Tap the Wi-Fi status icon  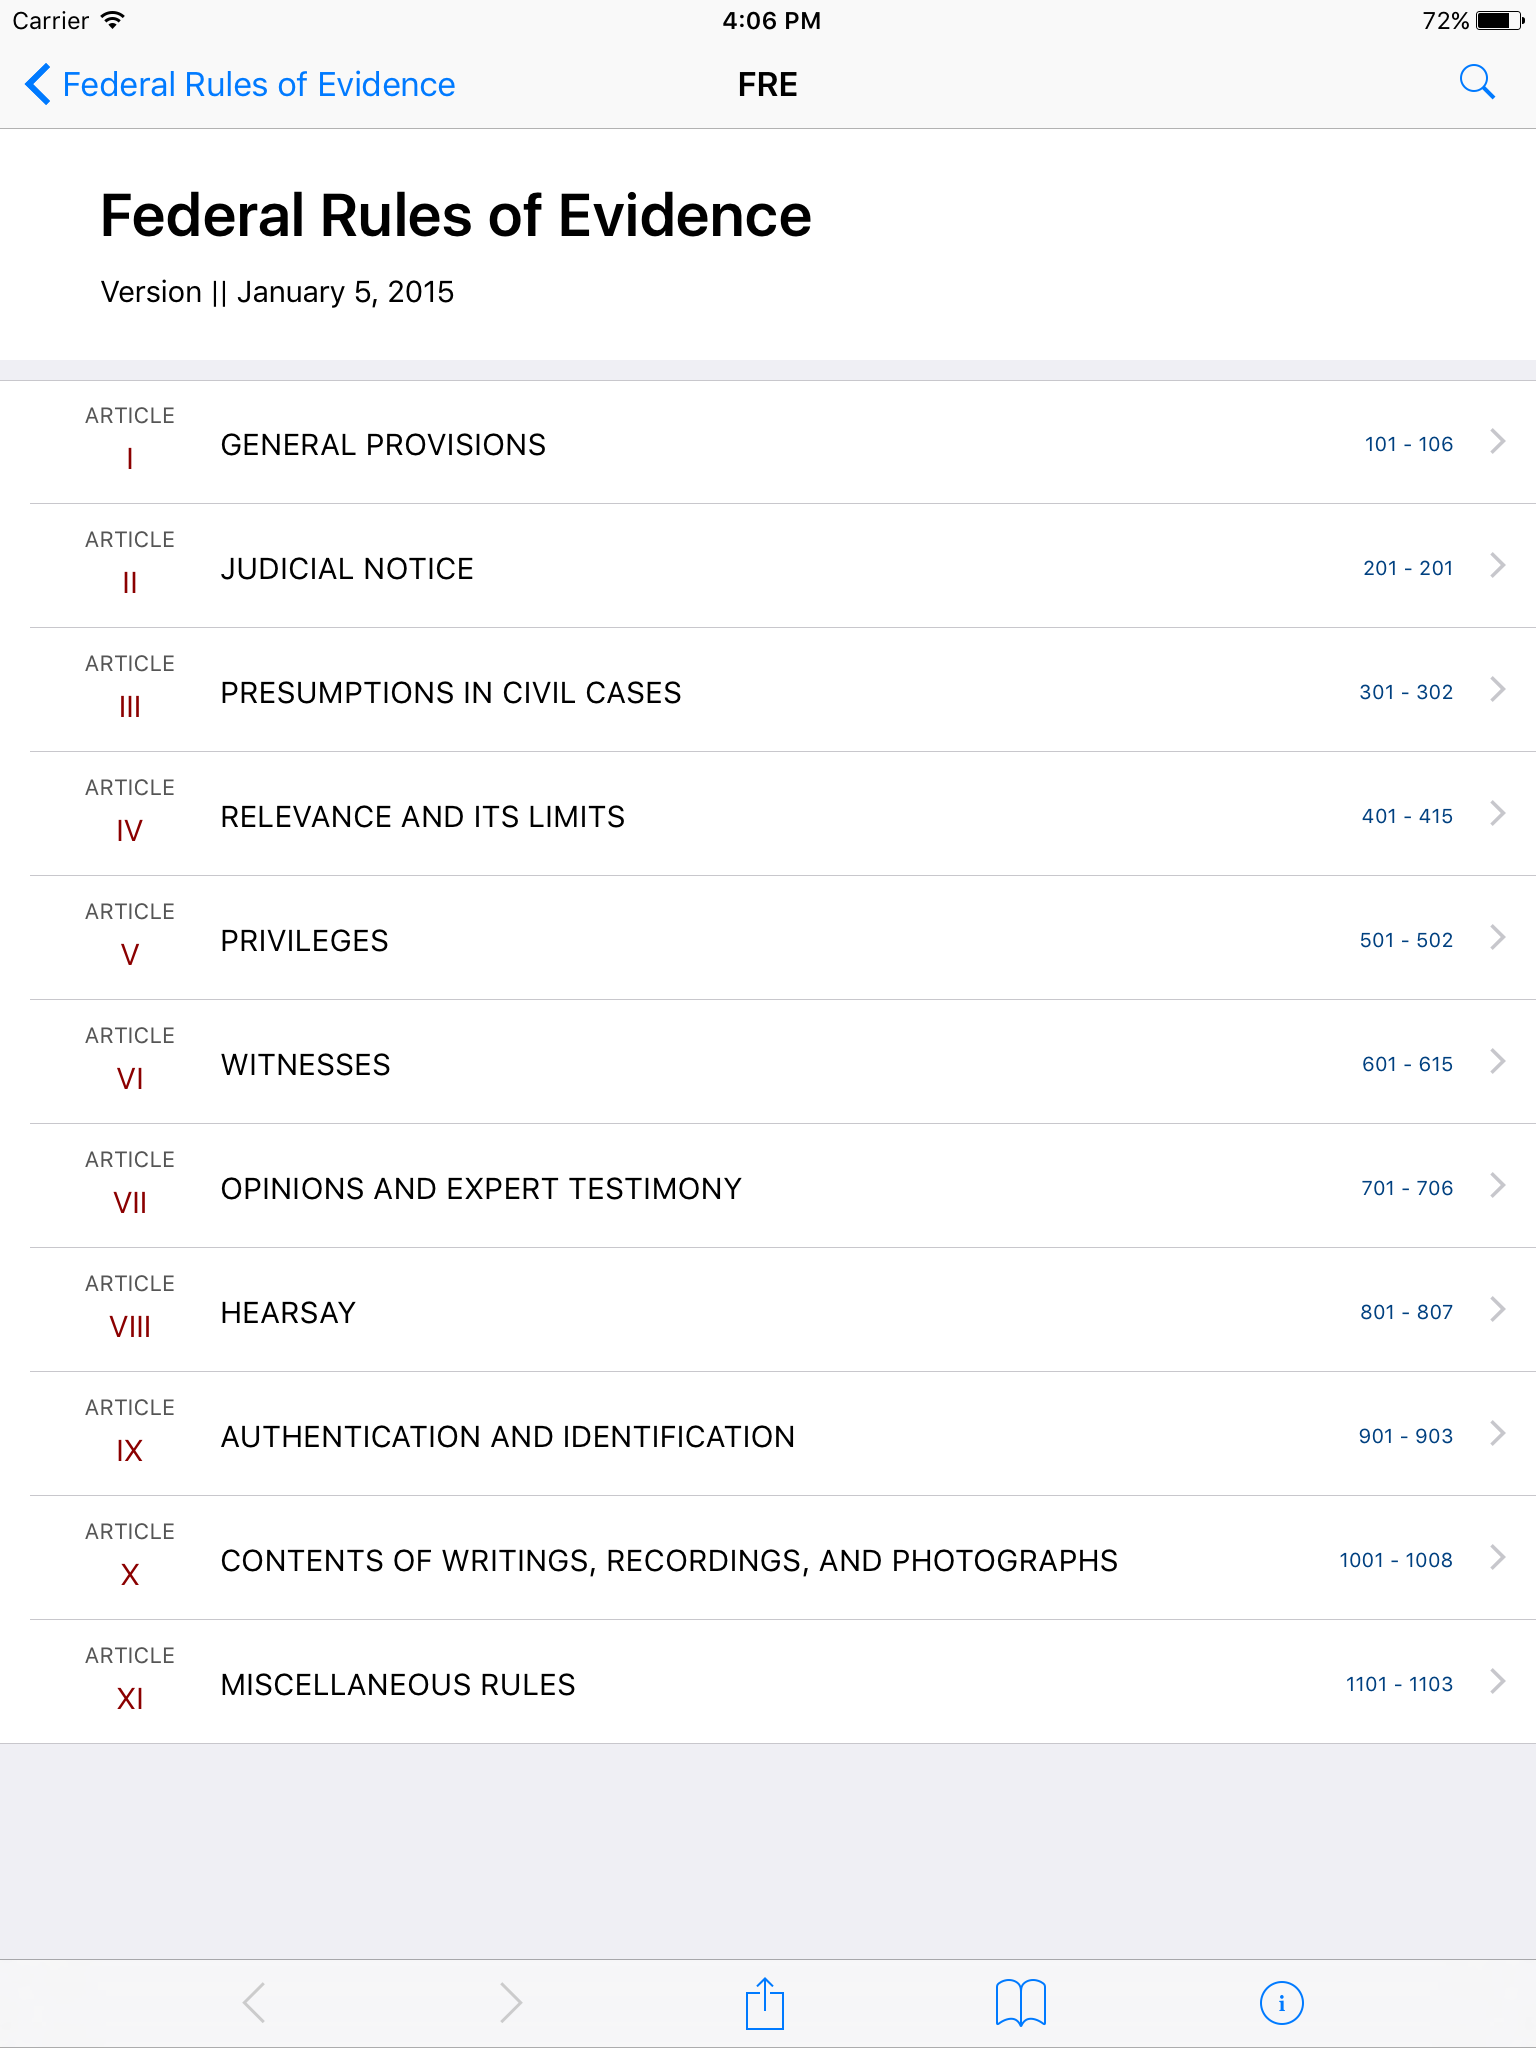pyautogui.click(x=113, y=20)
